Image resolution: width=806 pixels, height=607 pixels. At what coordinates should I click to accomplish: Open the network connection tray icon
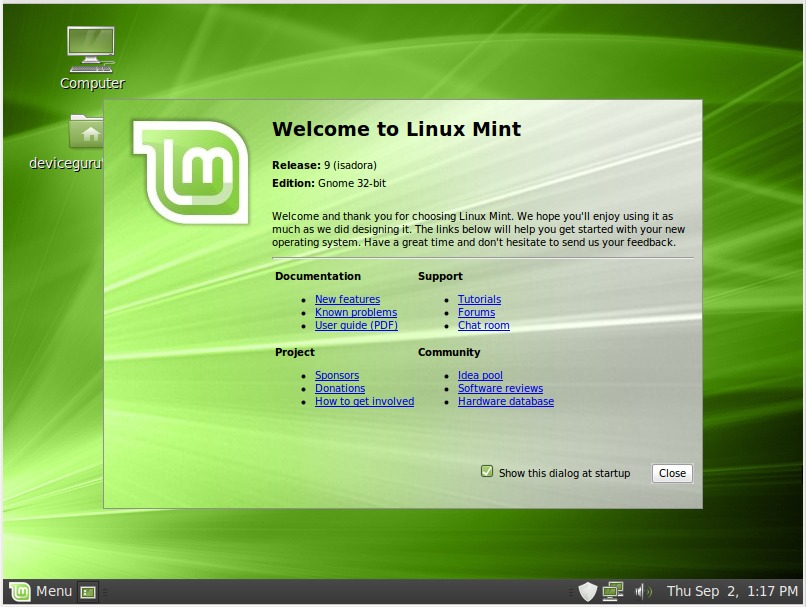[x=613, y=592]
